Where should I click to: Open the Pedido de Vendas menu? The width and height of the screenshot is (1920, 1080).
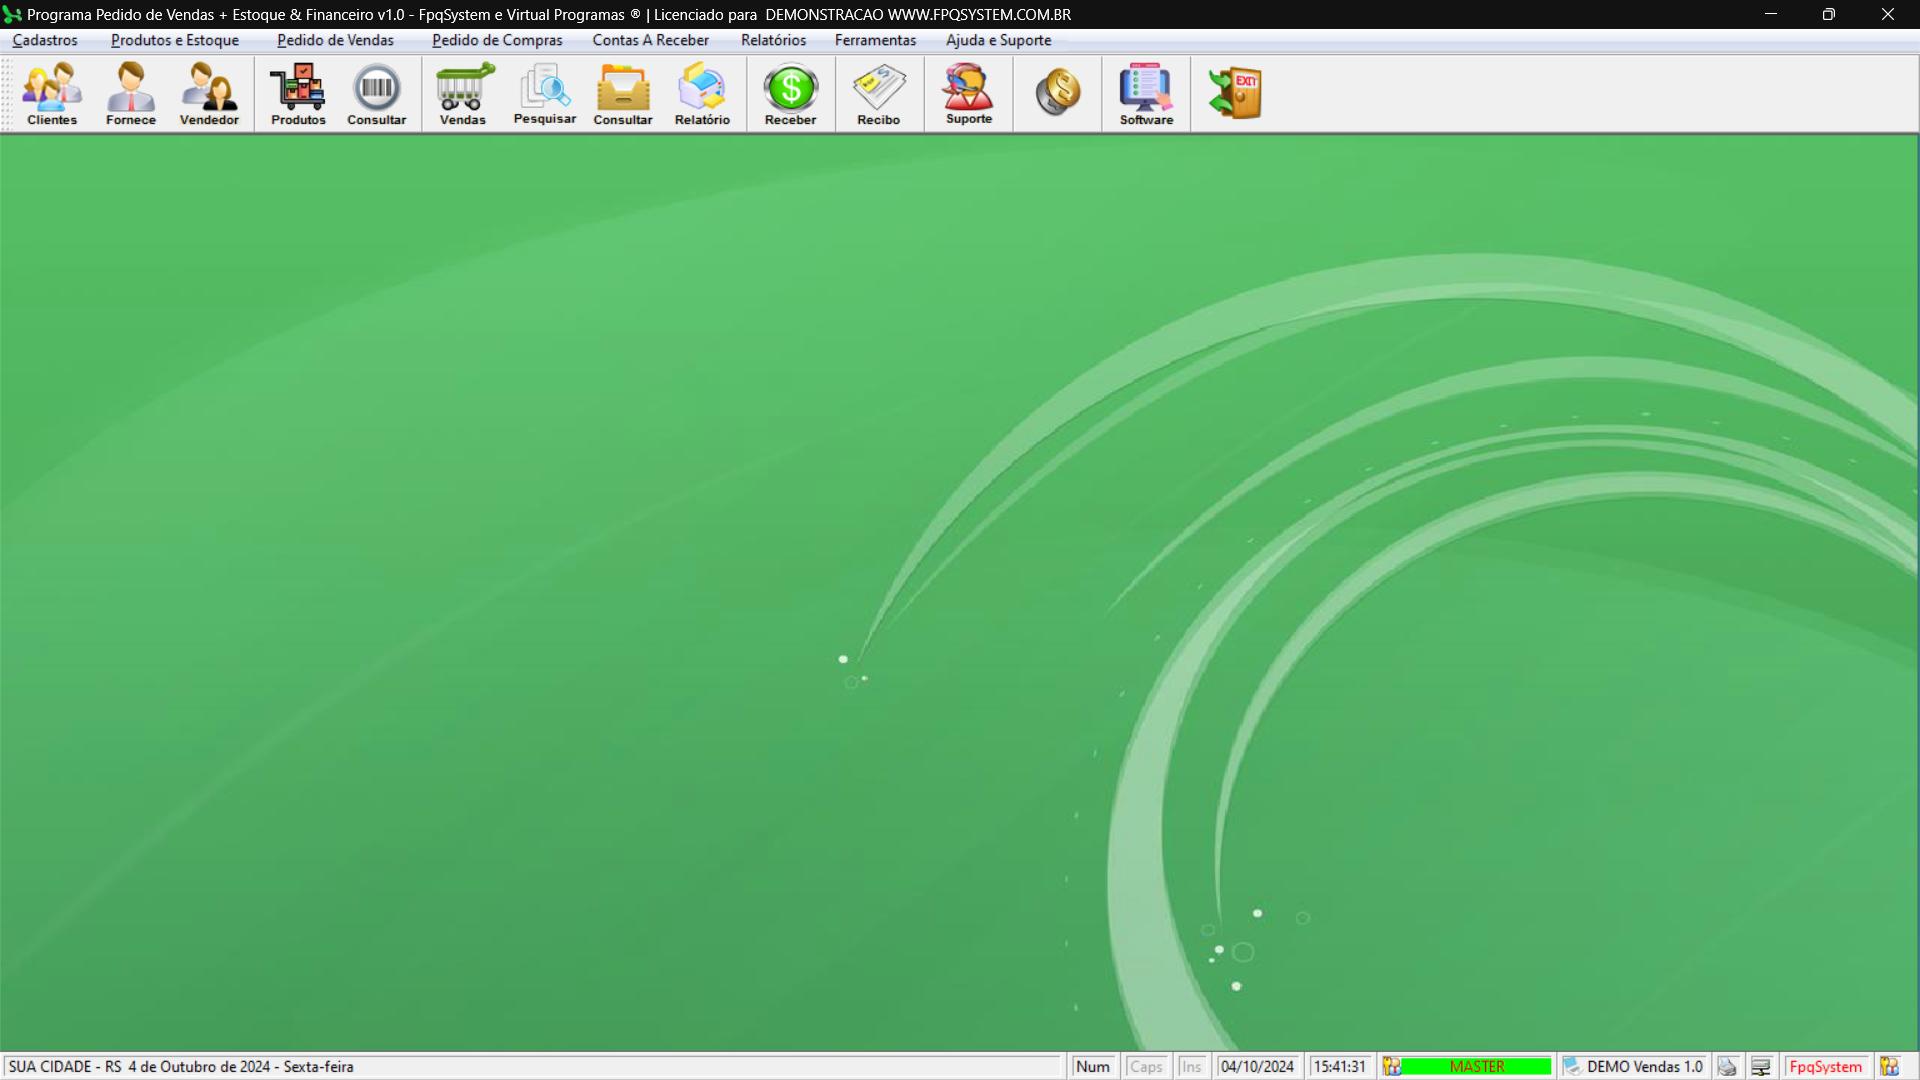click(x=335, y=40)
